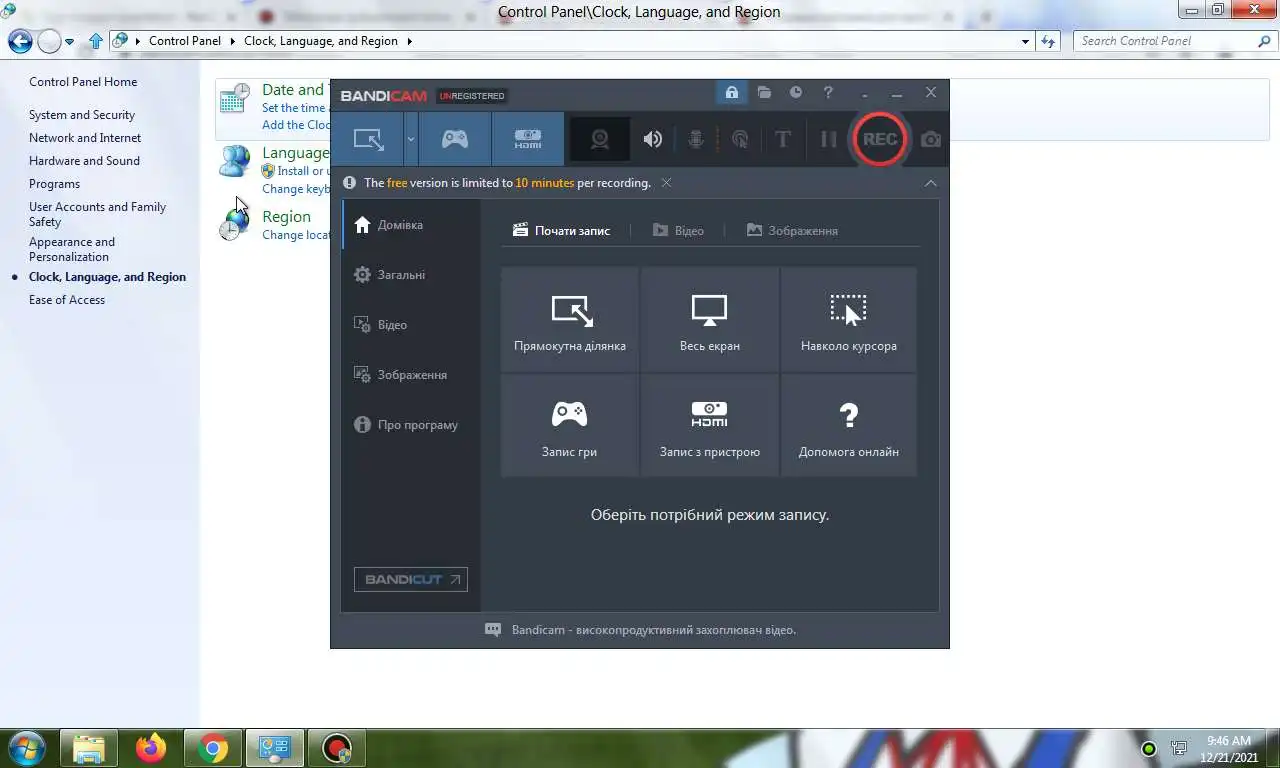The width and height of the screenshot is (1280, 768).
Task: Click the Date and Time calendar icon
Action: (x=235, y=98)
